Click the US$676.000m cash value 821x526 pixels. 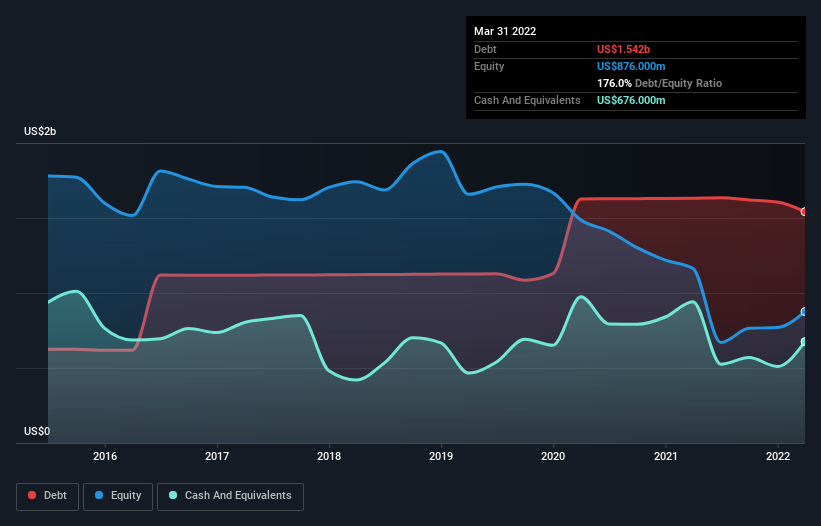click(x=631, y=100)
